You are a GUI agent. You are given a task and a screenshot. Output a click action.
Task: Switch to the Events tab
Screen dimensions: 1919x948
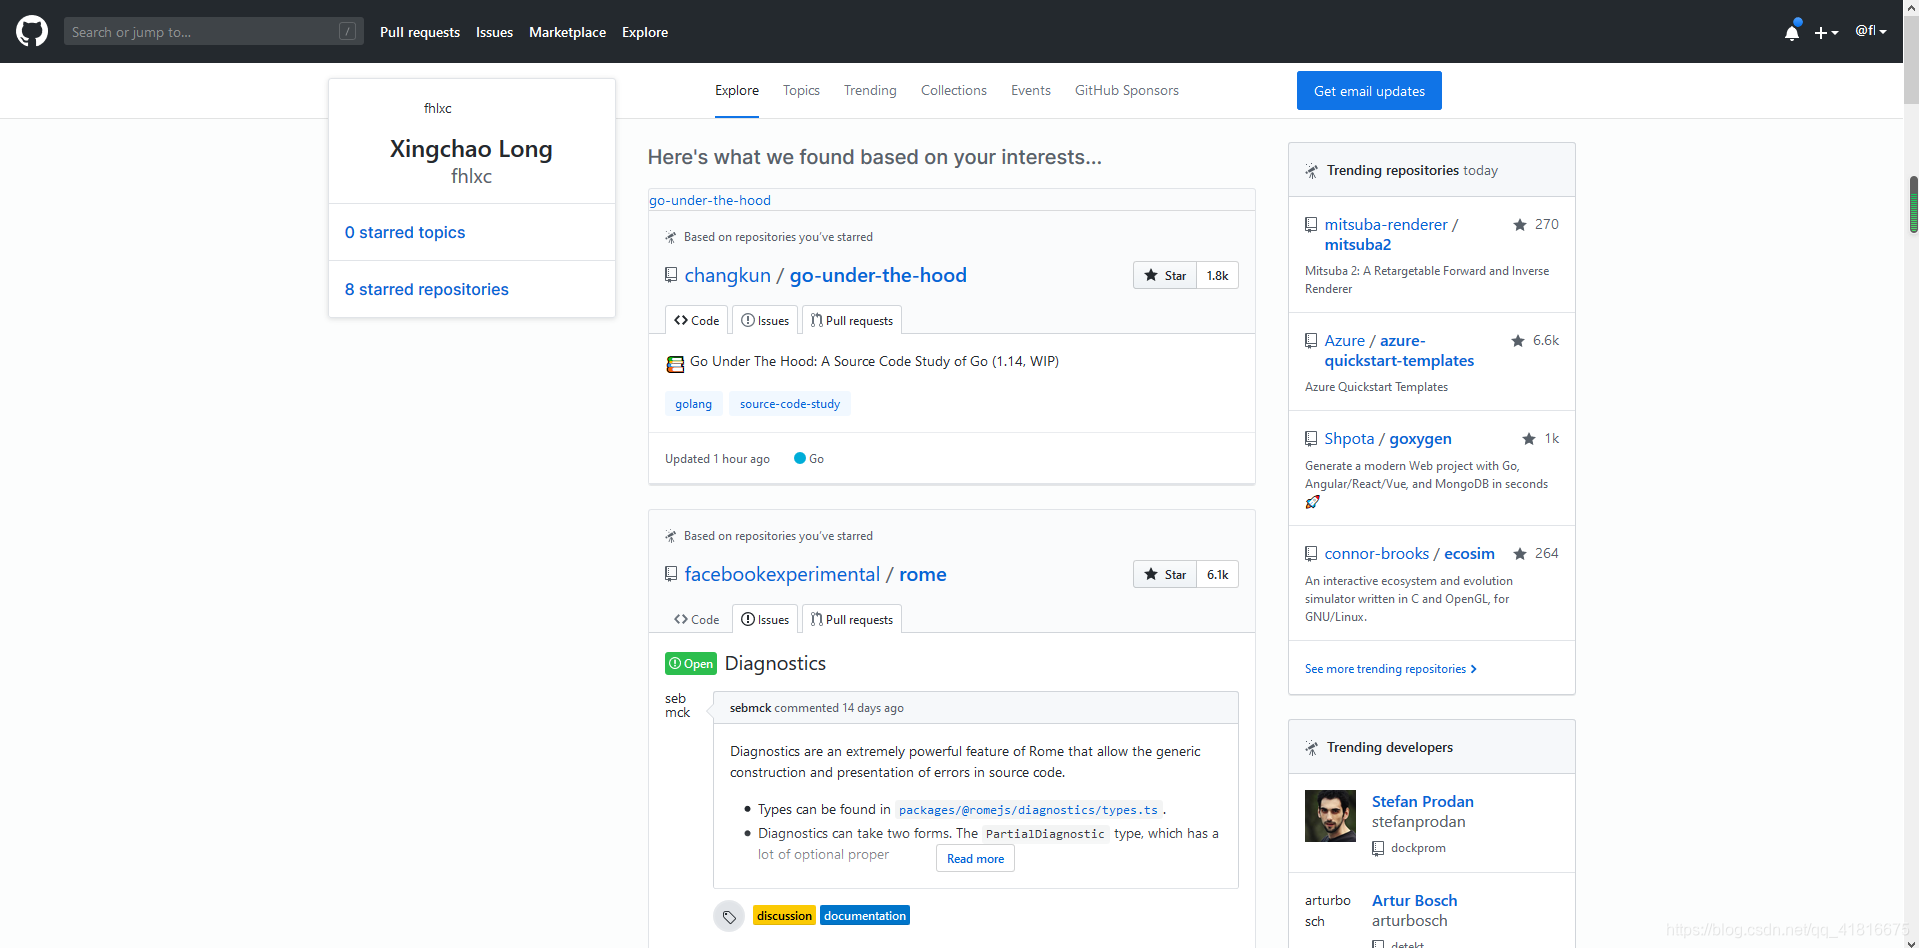[x=1030, y=90]
